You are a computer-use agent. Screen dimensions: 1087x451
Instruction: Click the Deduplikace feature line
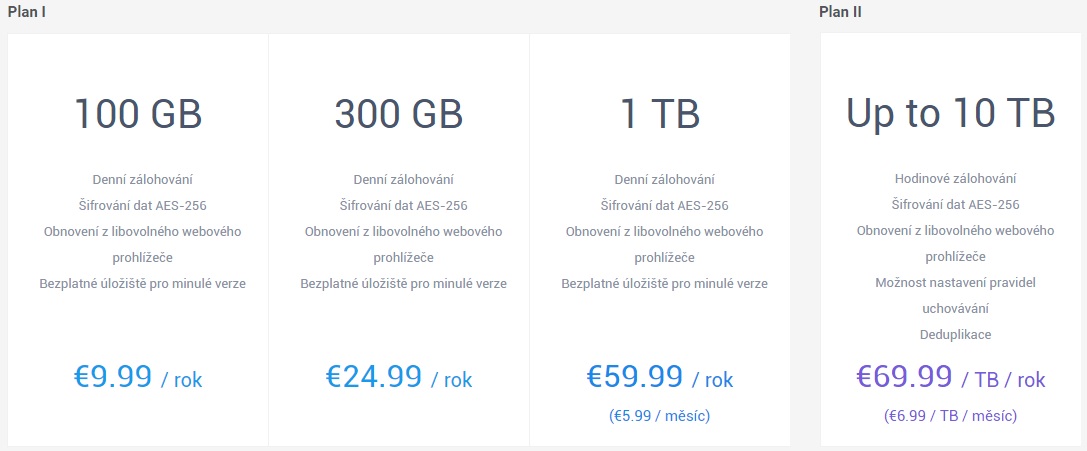pos(955,335)
